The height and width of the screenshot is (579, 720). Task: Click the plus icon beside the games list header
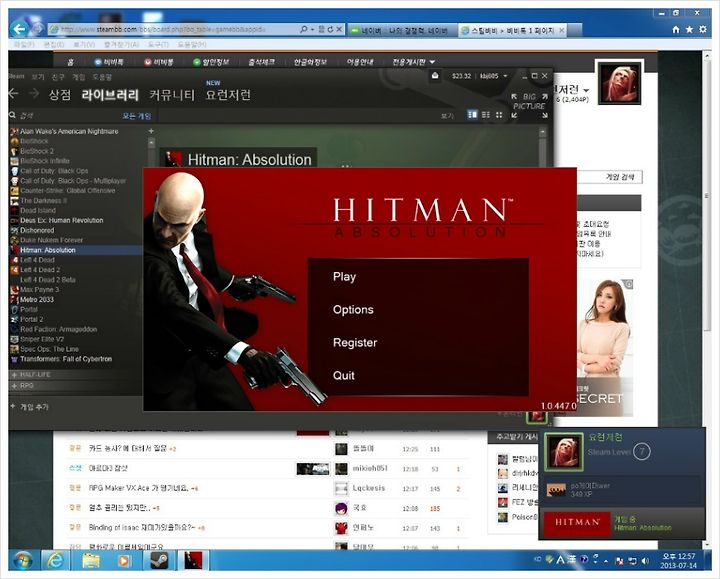(x=151, y=131)
